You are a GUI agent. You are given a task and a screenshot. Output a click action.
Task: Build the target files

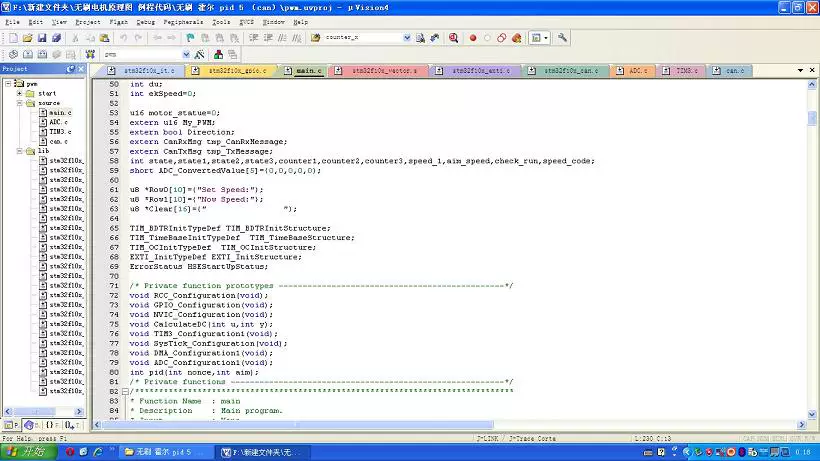[x=28, y=54]
